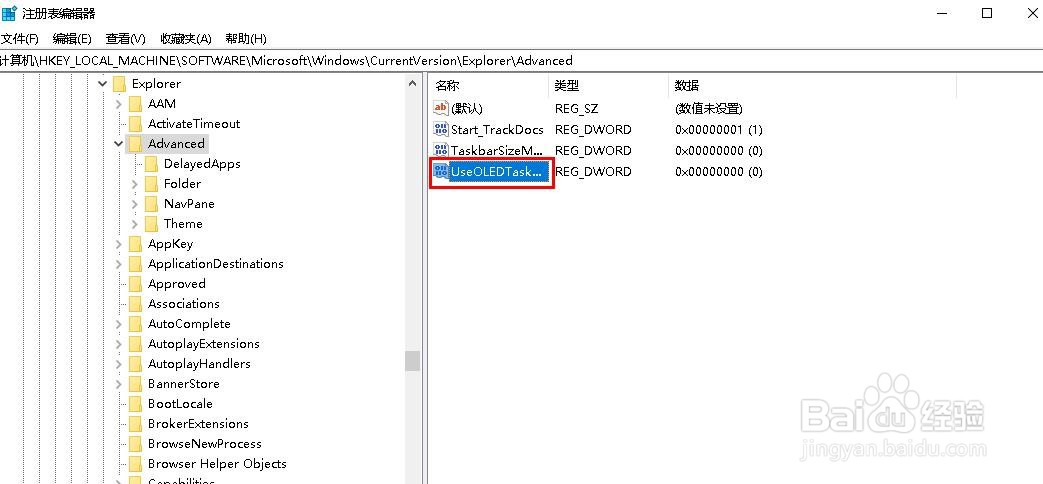Select the DelayedApps tree item label
Viewport: 1043px width, 484px height.
202,164
